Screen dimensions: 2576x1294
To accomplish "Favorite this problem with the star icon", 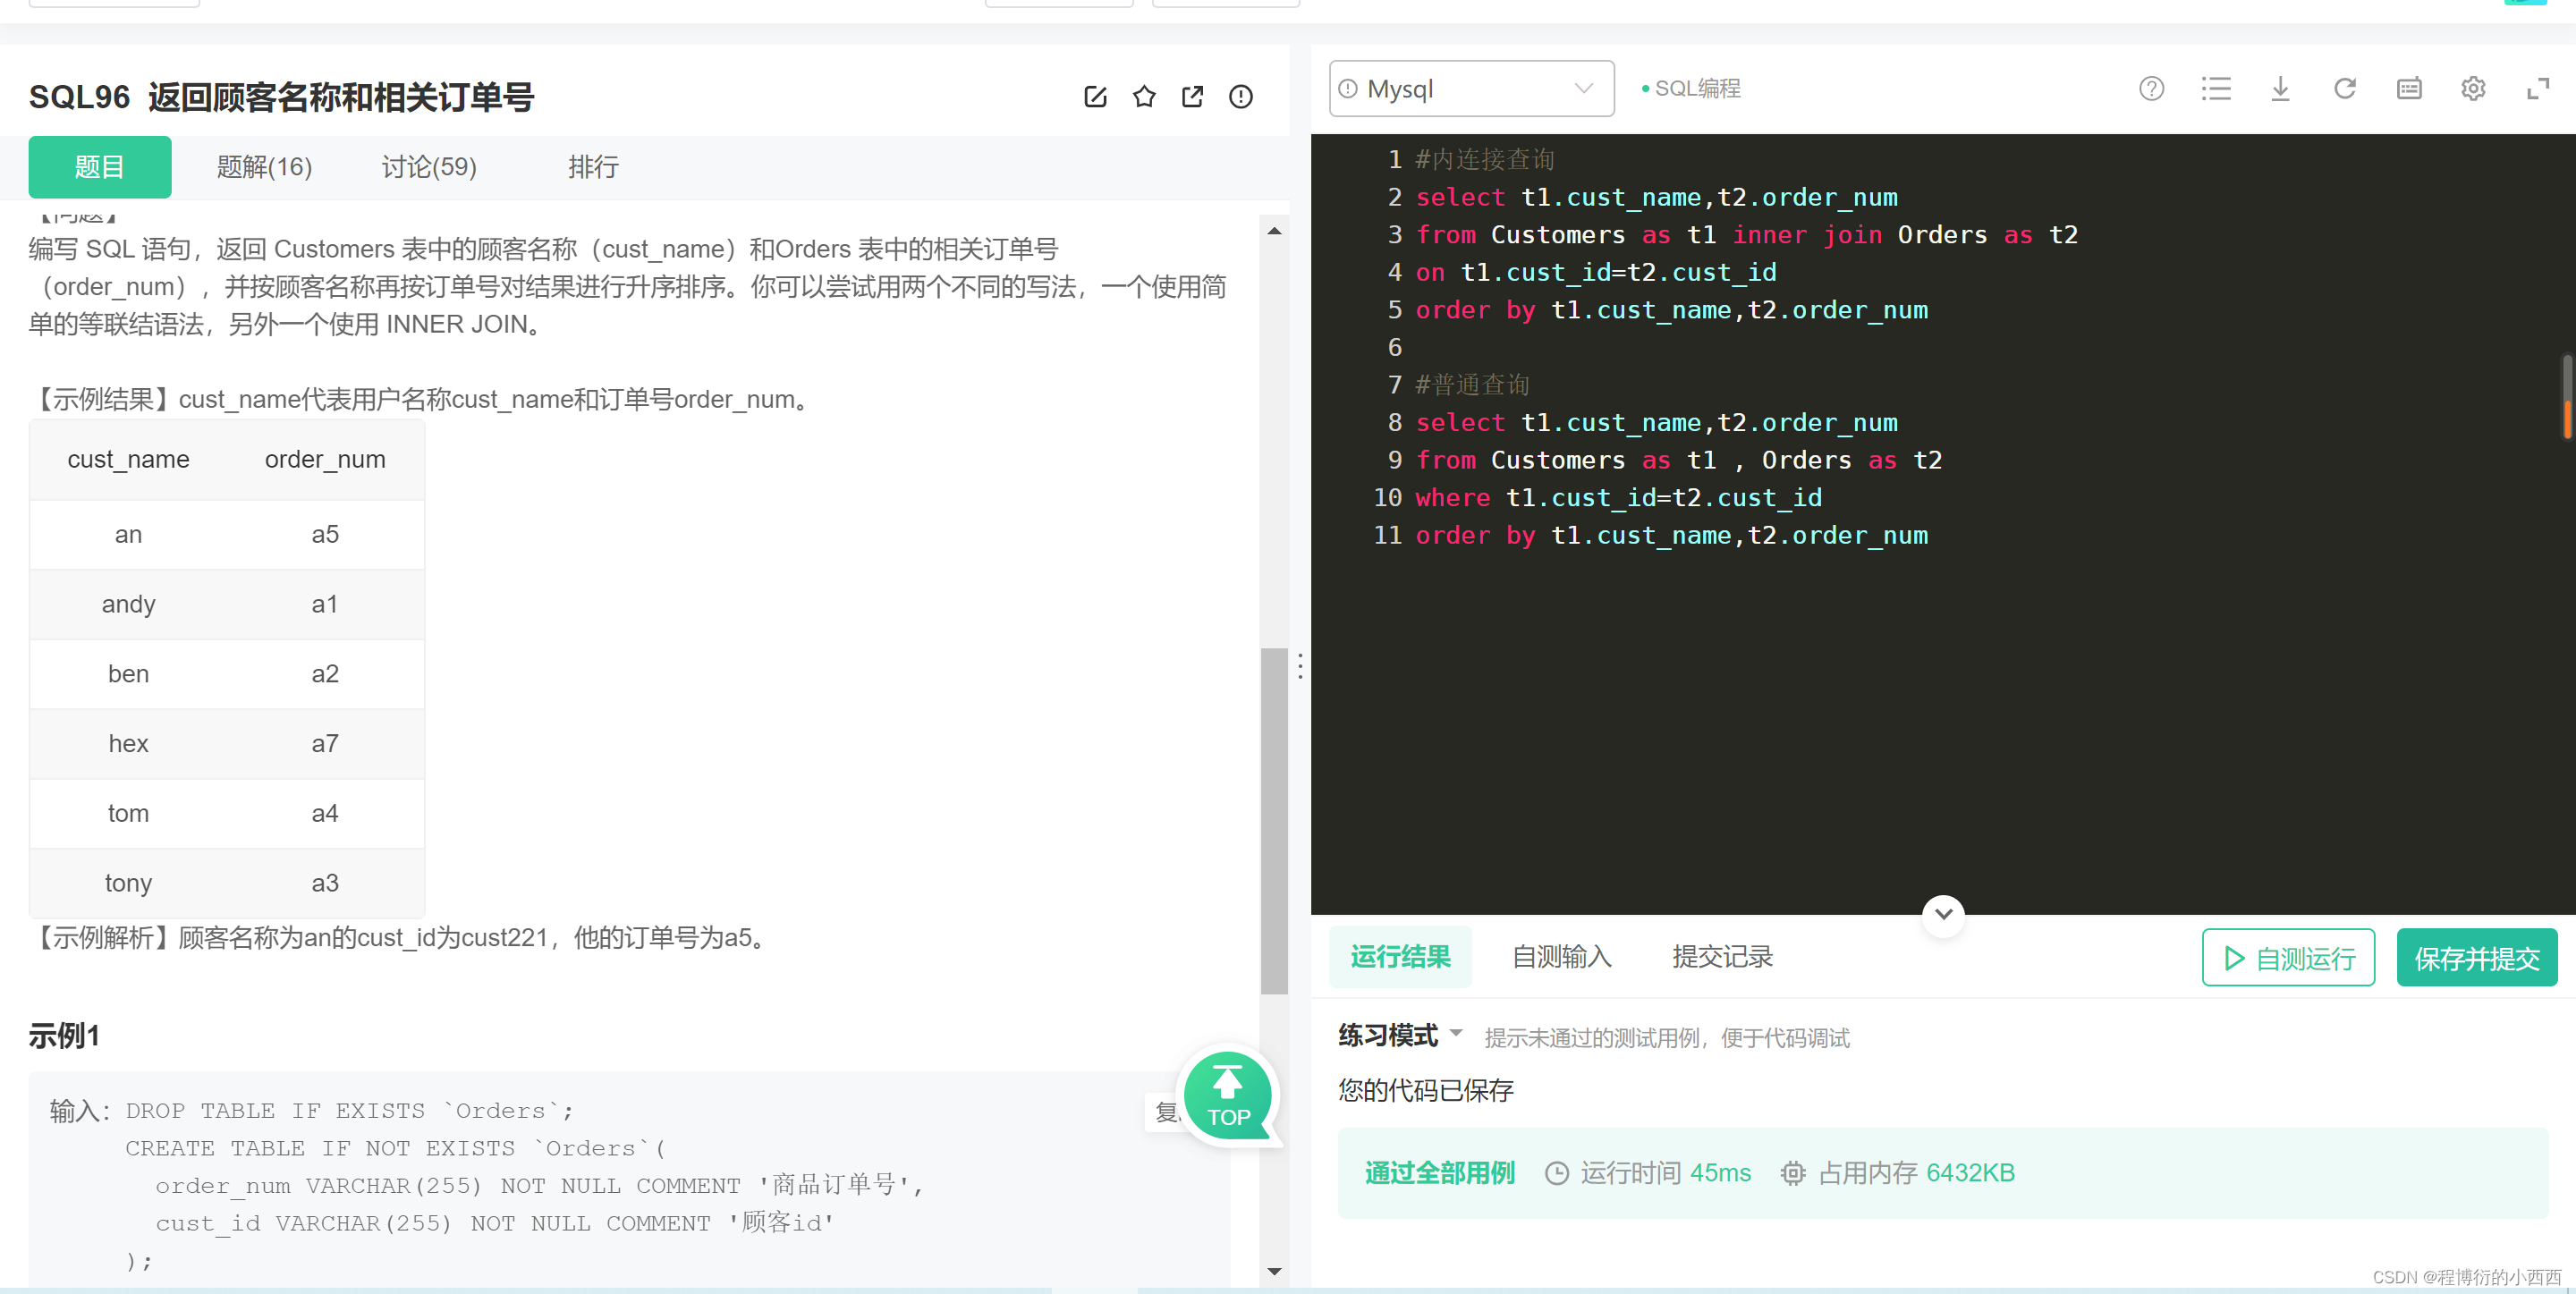I will pos(1144,97).
